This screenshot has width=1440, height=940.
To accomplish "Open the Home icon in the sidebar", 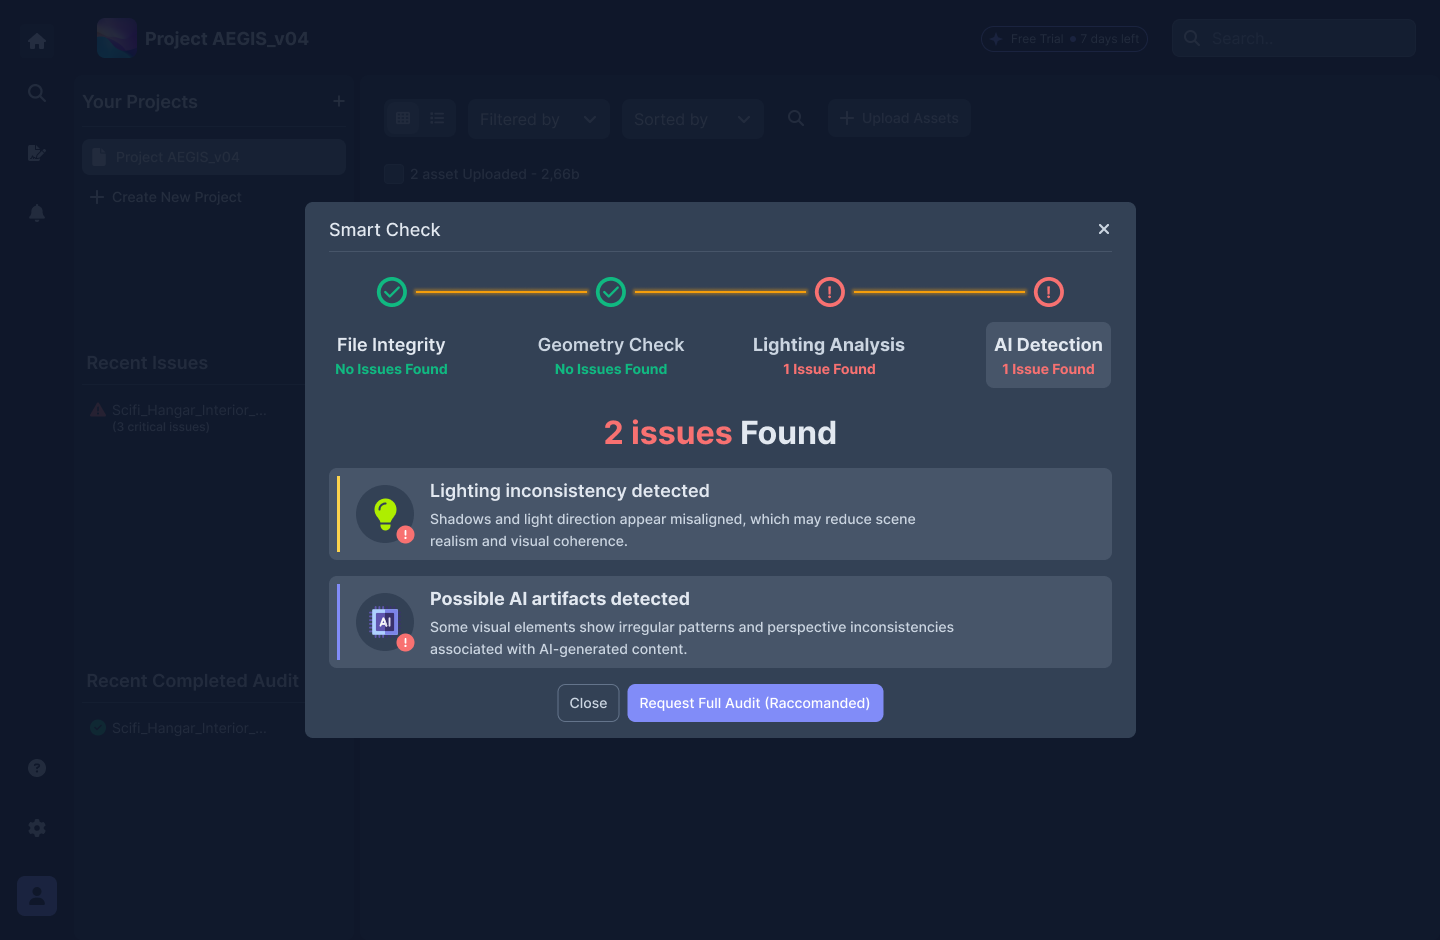I will (x=37, y=41).
